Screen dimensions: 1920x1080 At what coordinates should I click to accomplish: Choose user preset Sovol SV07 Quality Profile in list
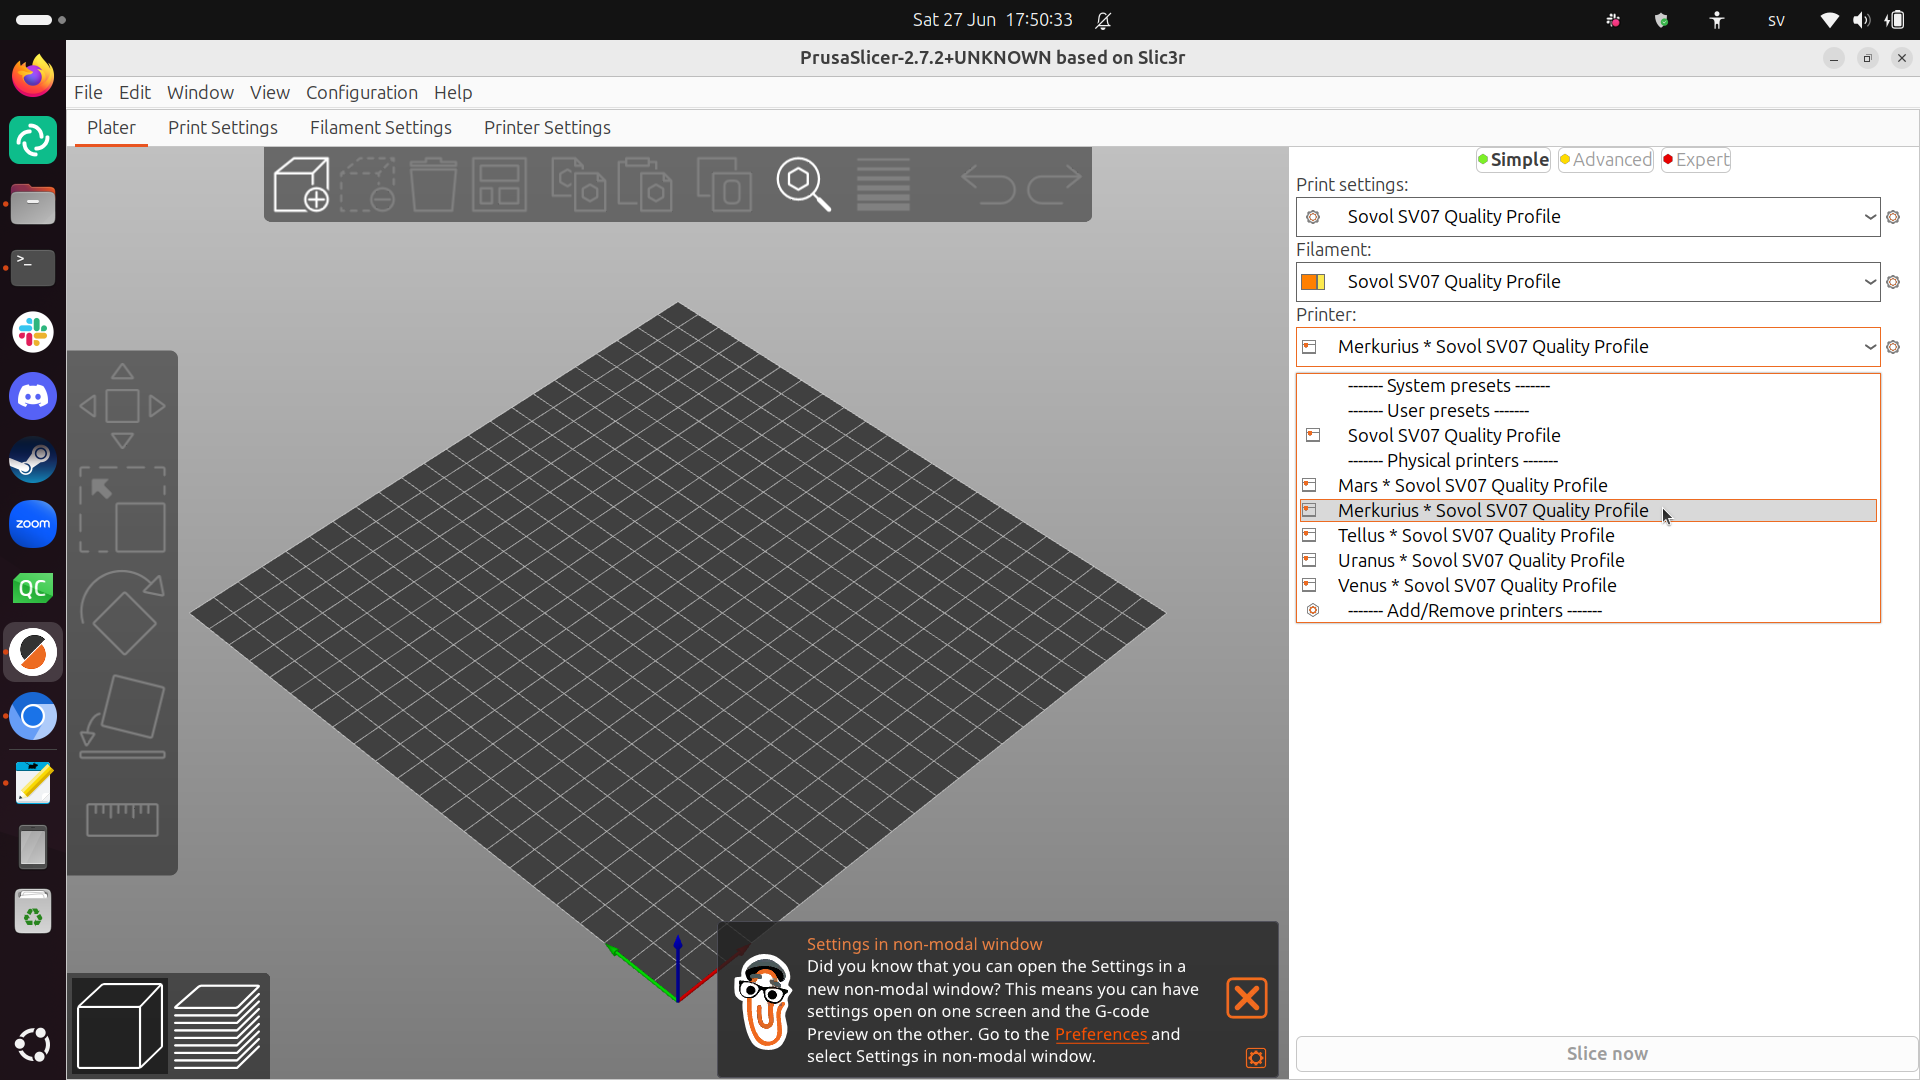tap(1588, 436)
